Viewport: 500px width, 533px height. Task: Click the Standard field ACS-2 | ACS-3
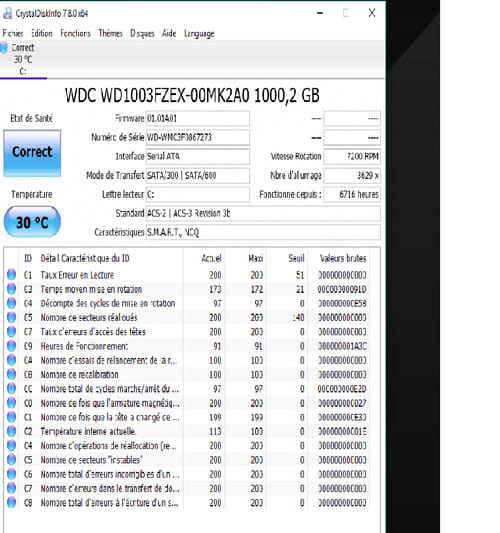tap(263, 213)
